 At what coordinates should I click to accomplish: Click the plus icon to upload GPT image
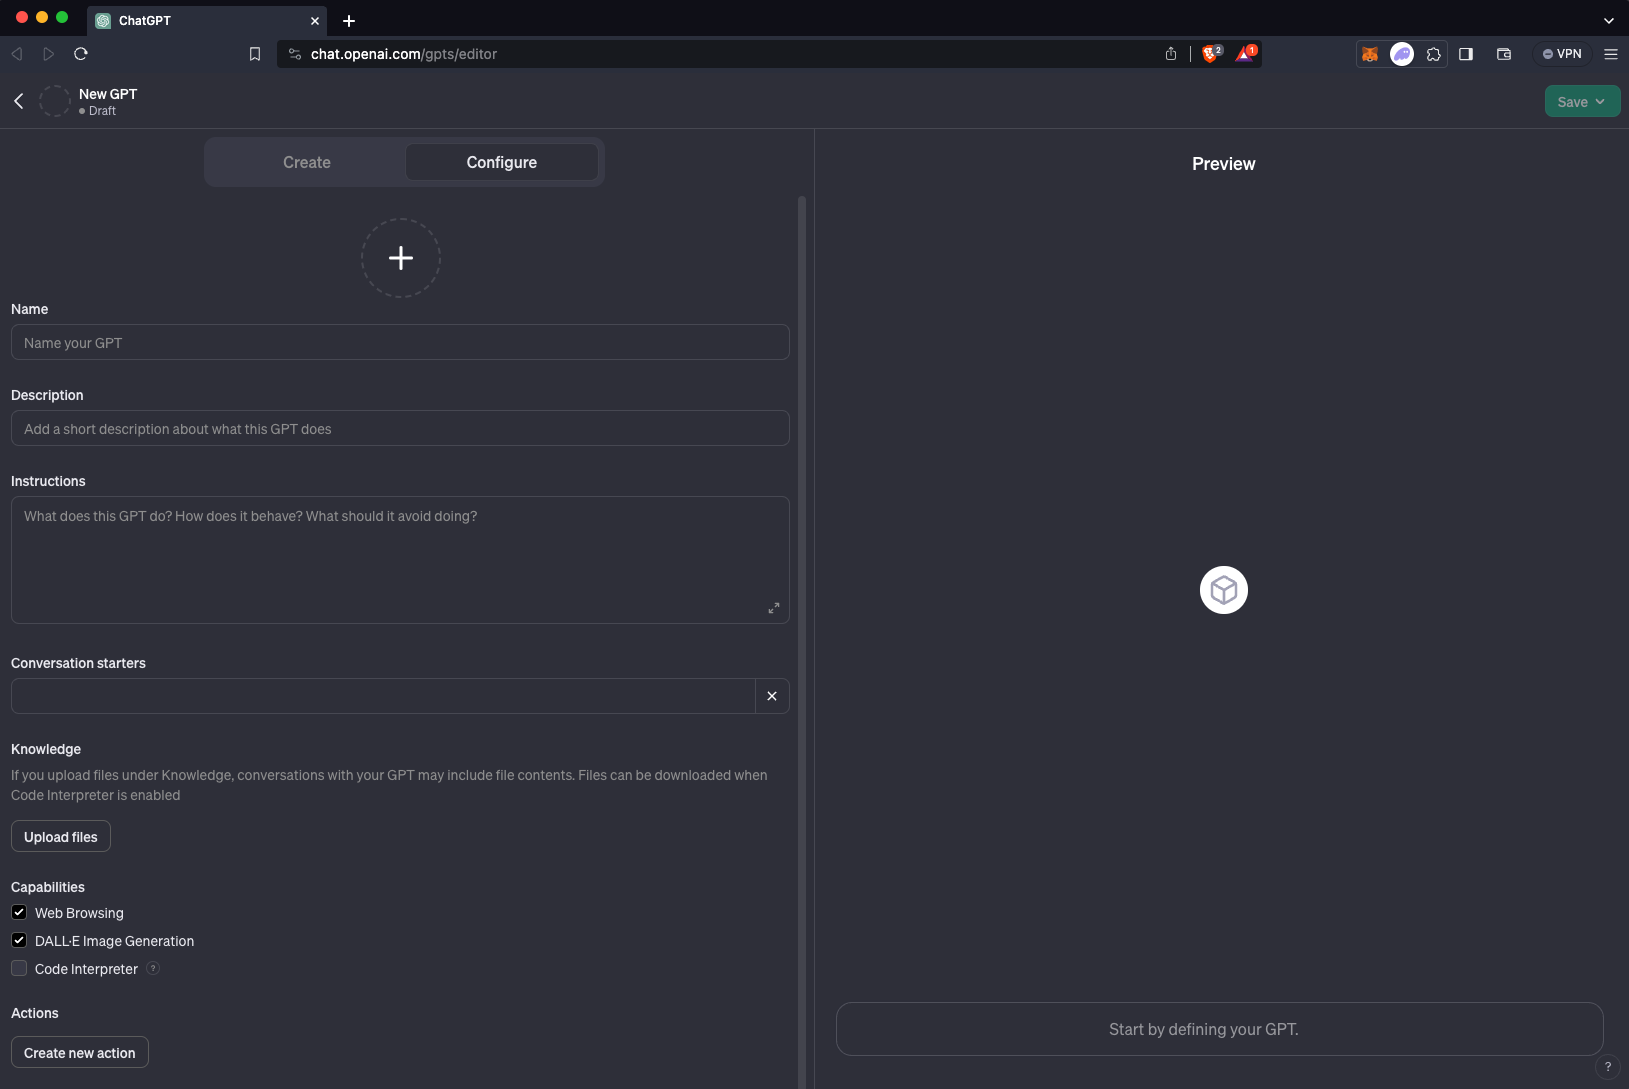click(400, 258)
